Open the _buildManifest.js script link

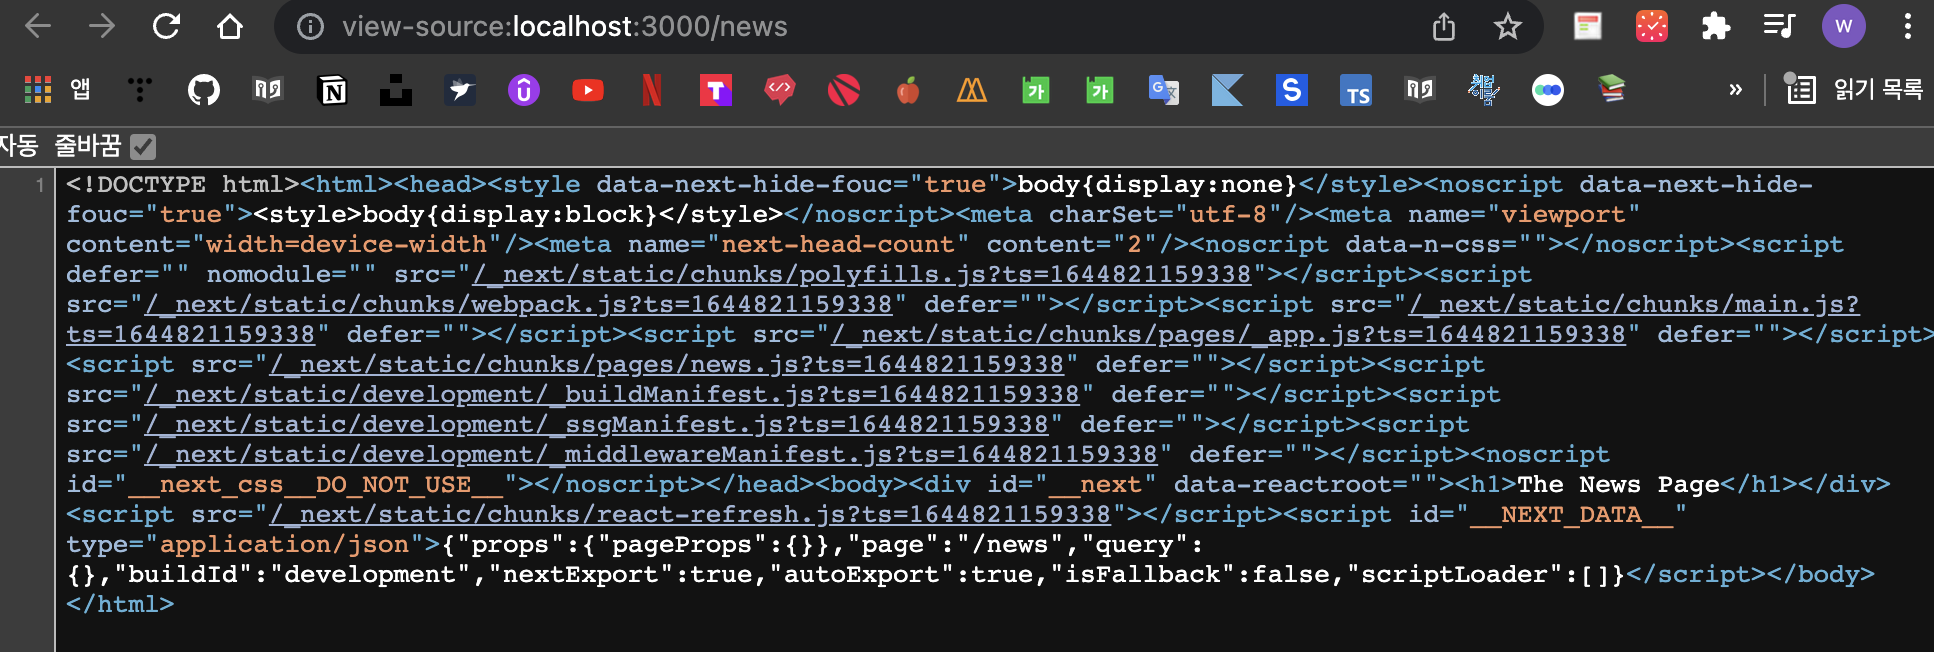tap(612, 394)
